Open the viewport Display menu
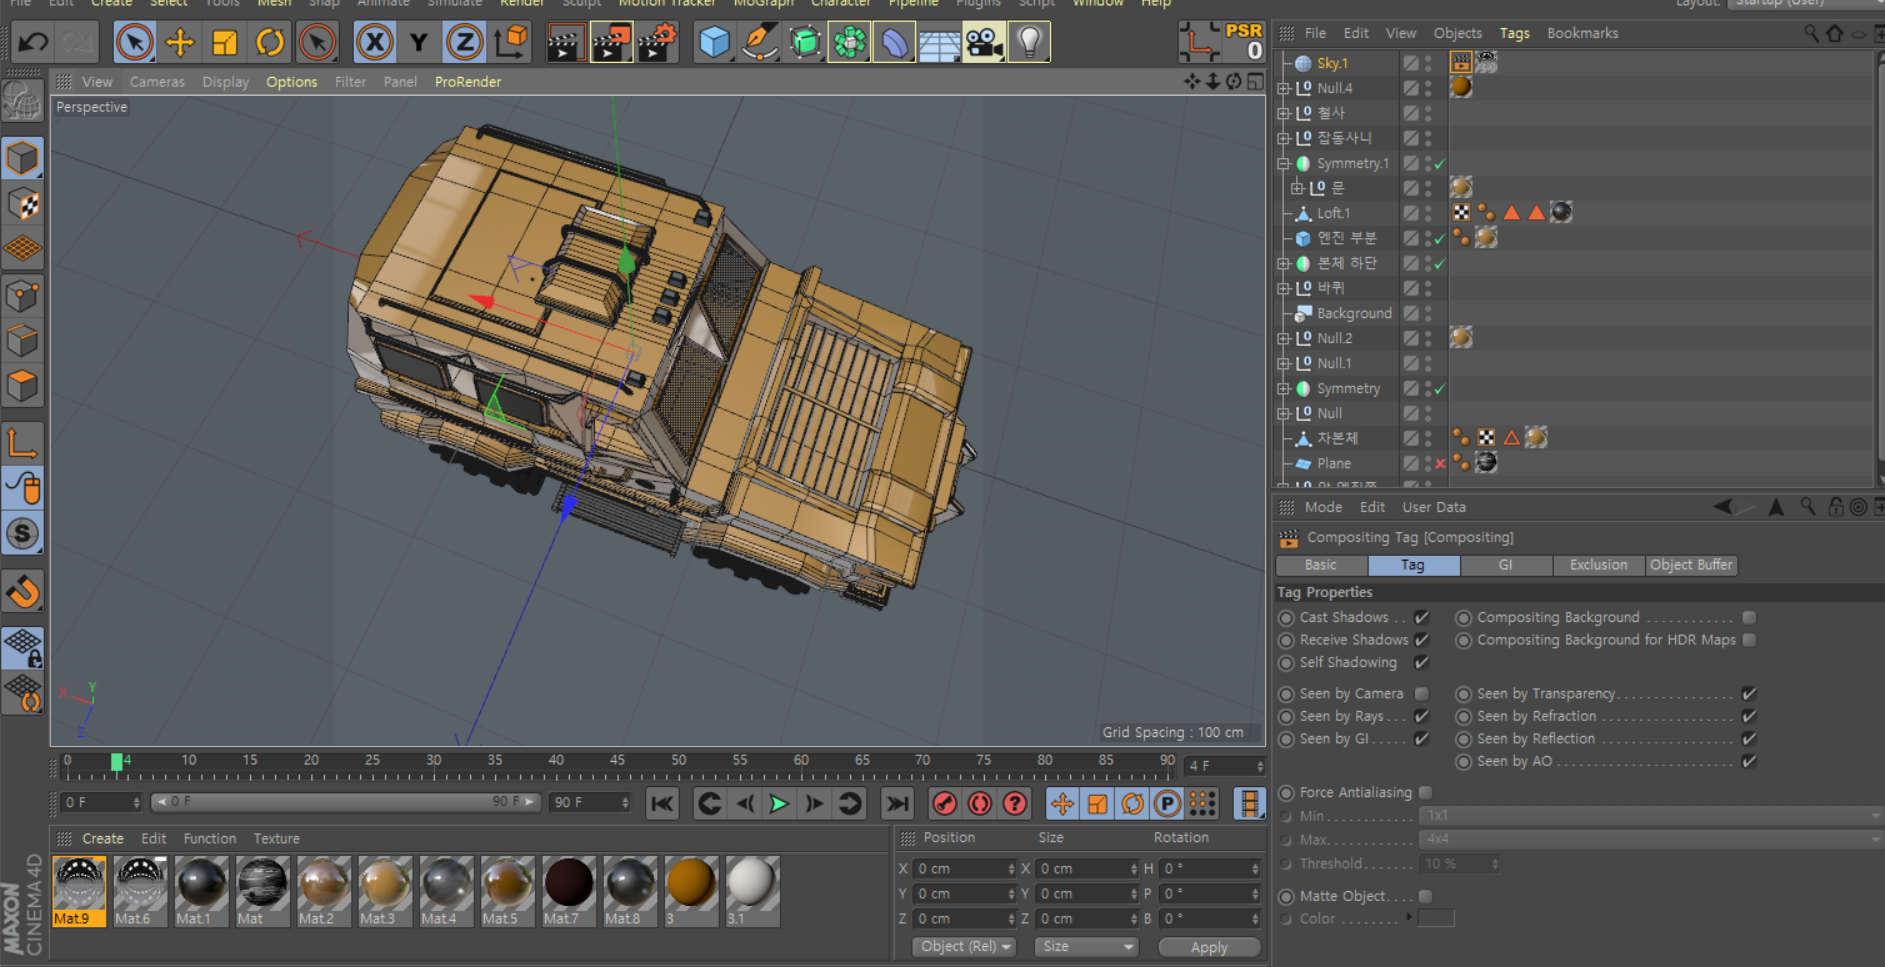 tap(225, 82)
